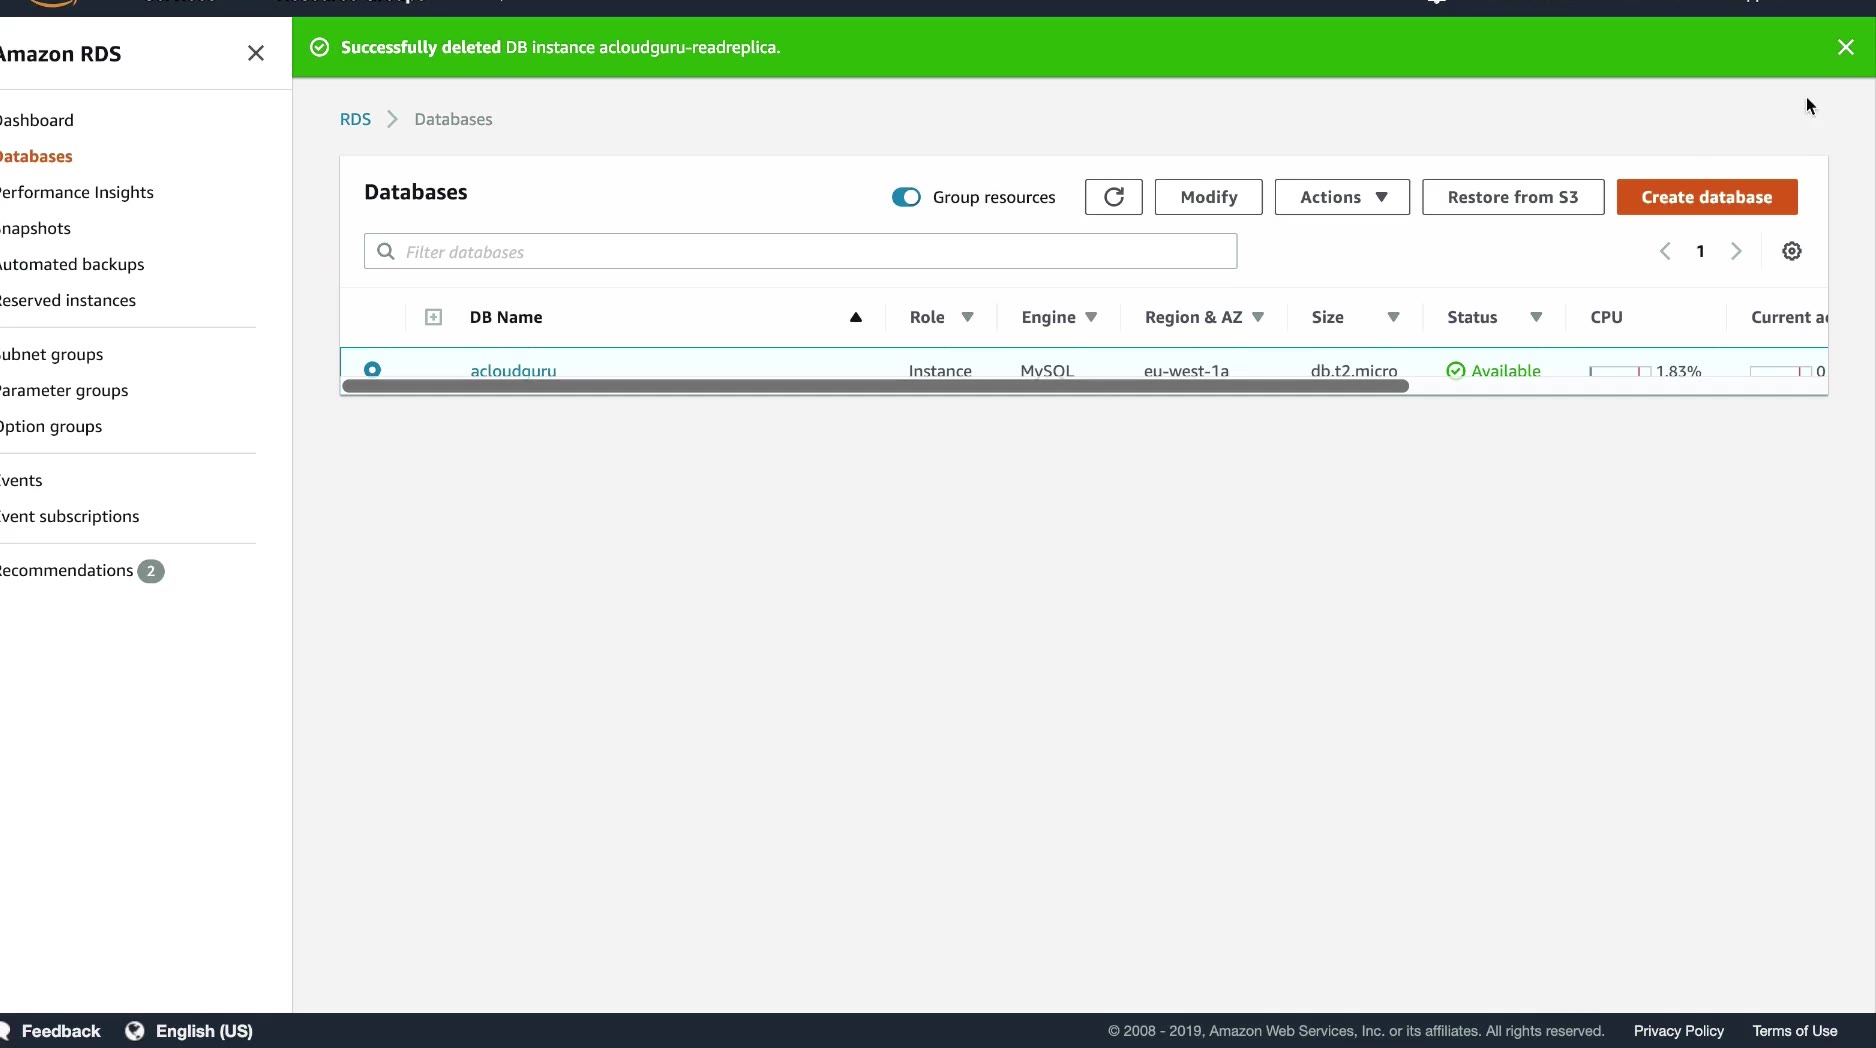Image resolution: width=1876 pixels, height=1048 pixels.
Task: Click the db.t2.micro size cell
Action: point(1354,370)
